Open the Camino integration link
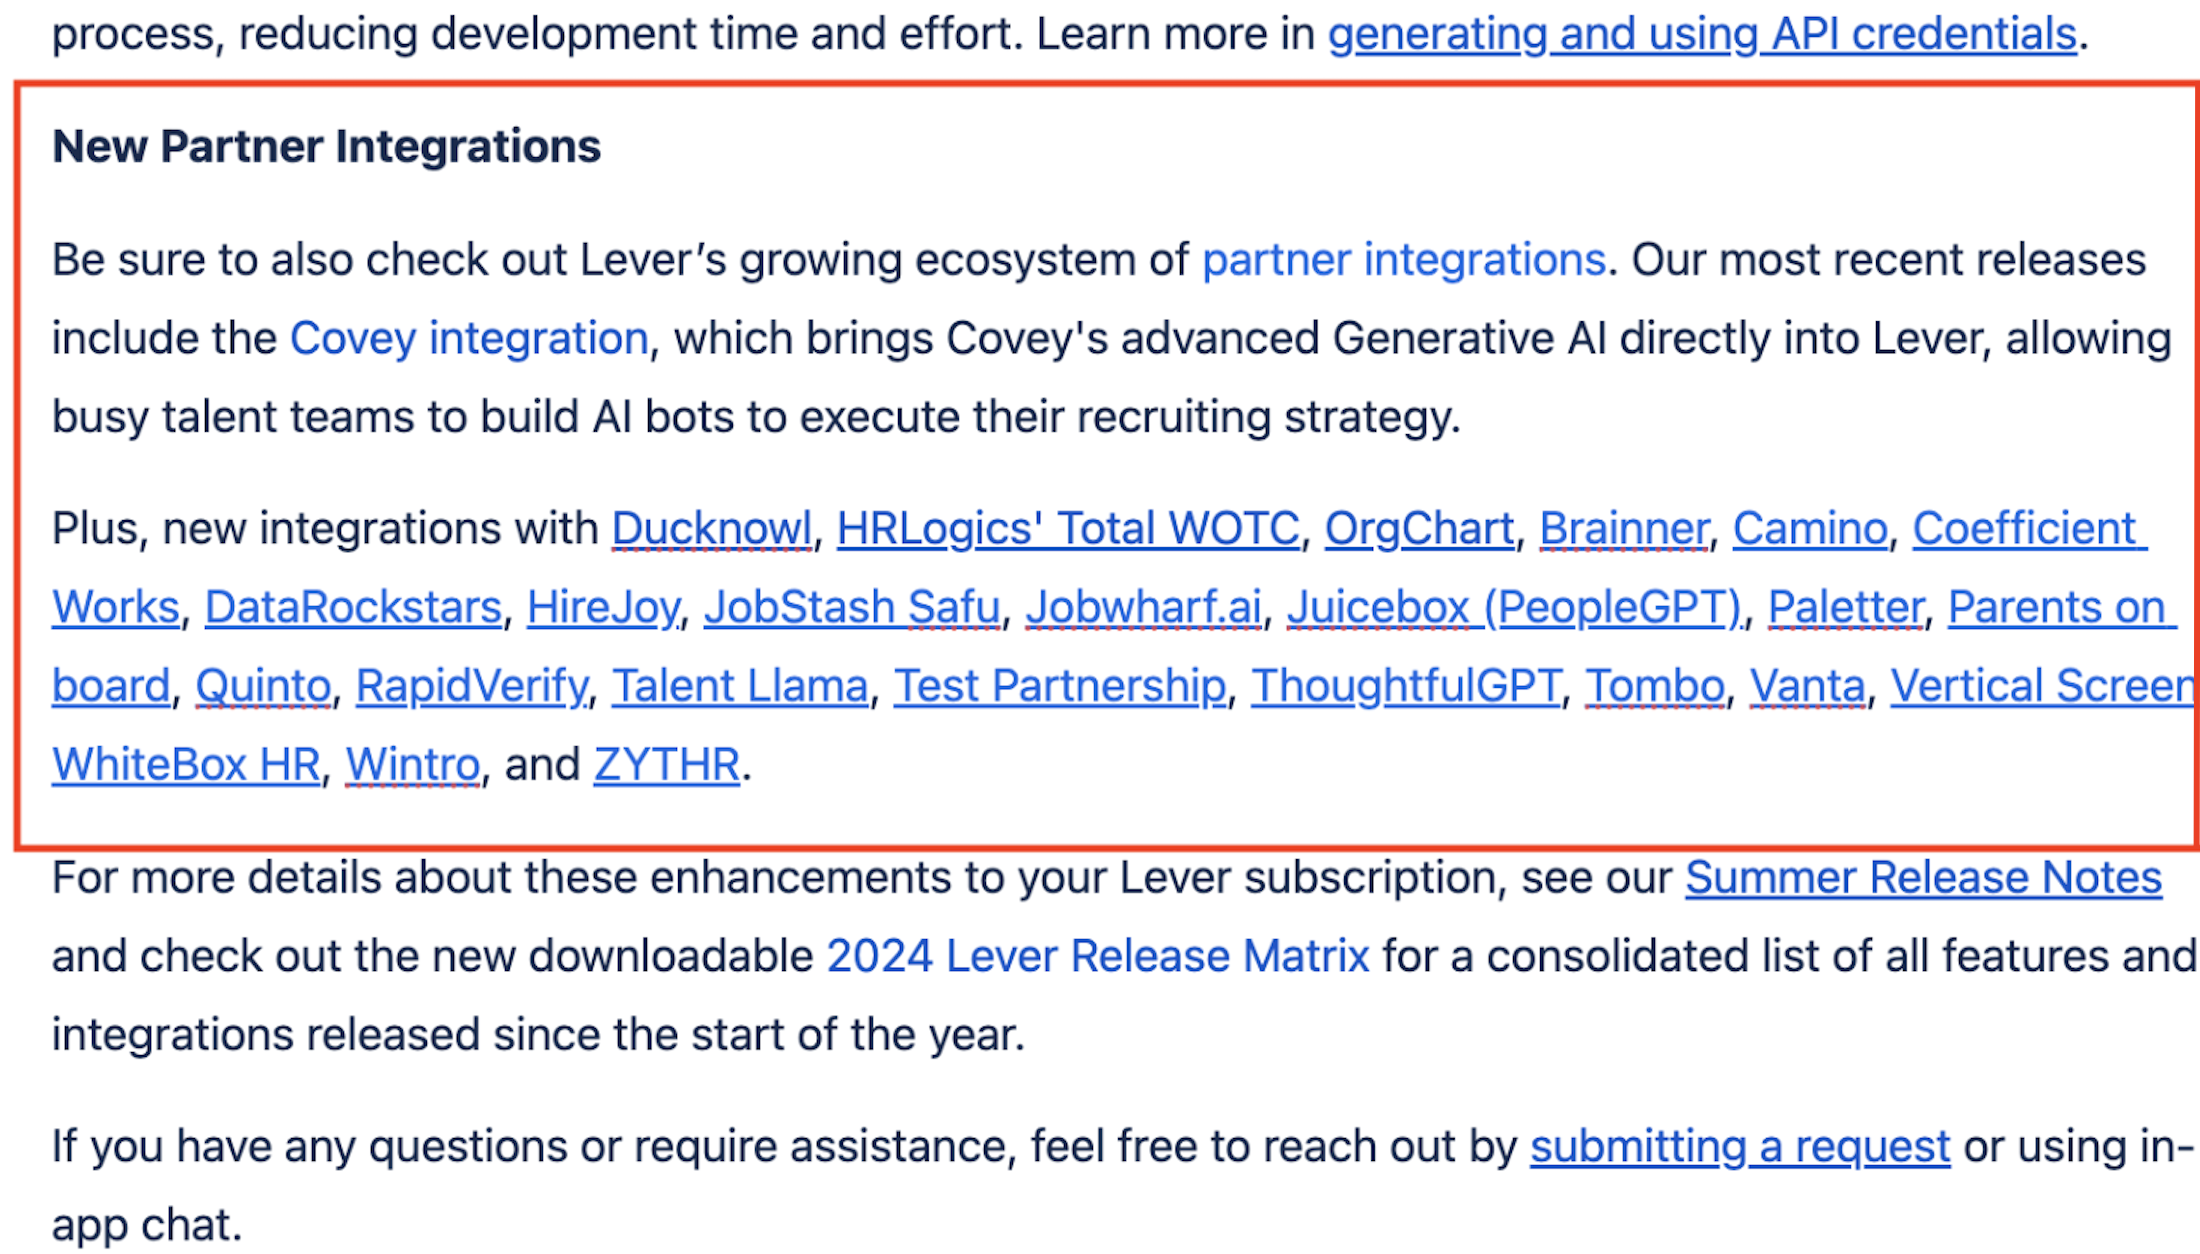2200x1254 pixels. [1810, 529]
